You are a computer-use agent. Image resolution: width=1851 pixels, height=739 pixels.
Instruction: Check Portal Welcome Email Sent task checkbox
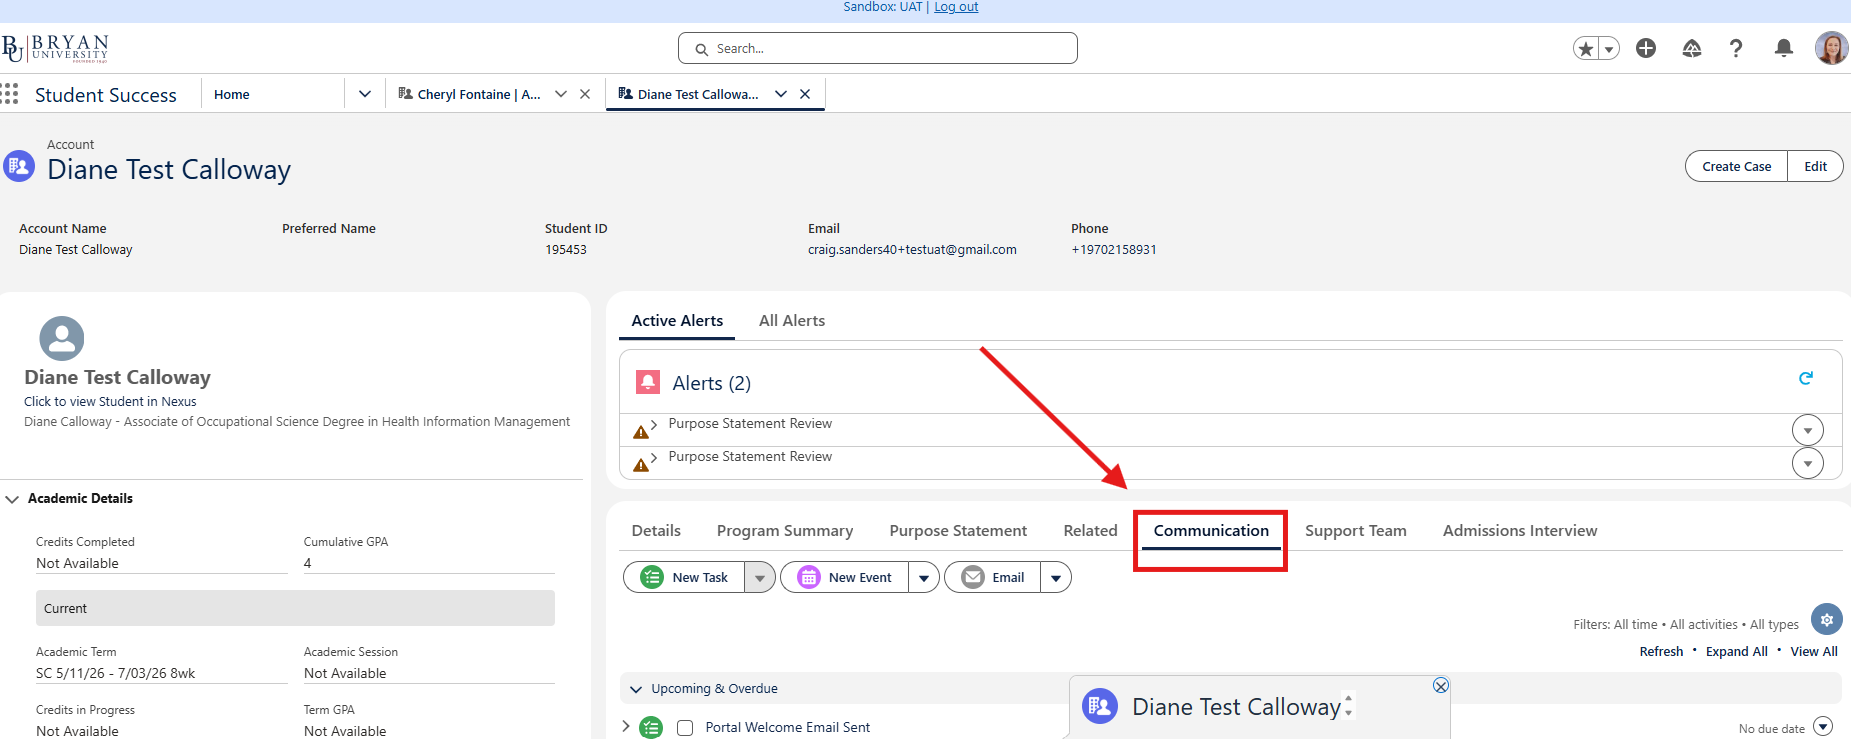(x=685, y=728)
